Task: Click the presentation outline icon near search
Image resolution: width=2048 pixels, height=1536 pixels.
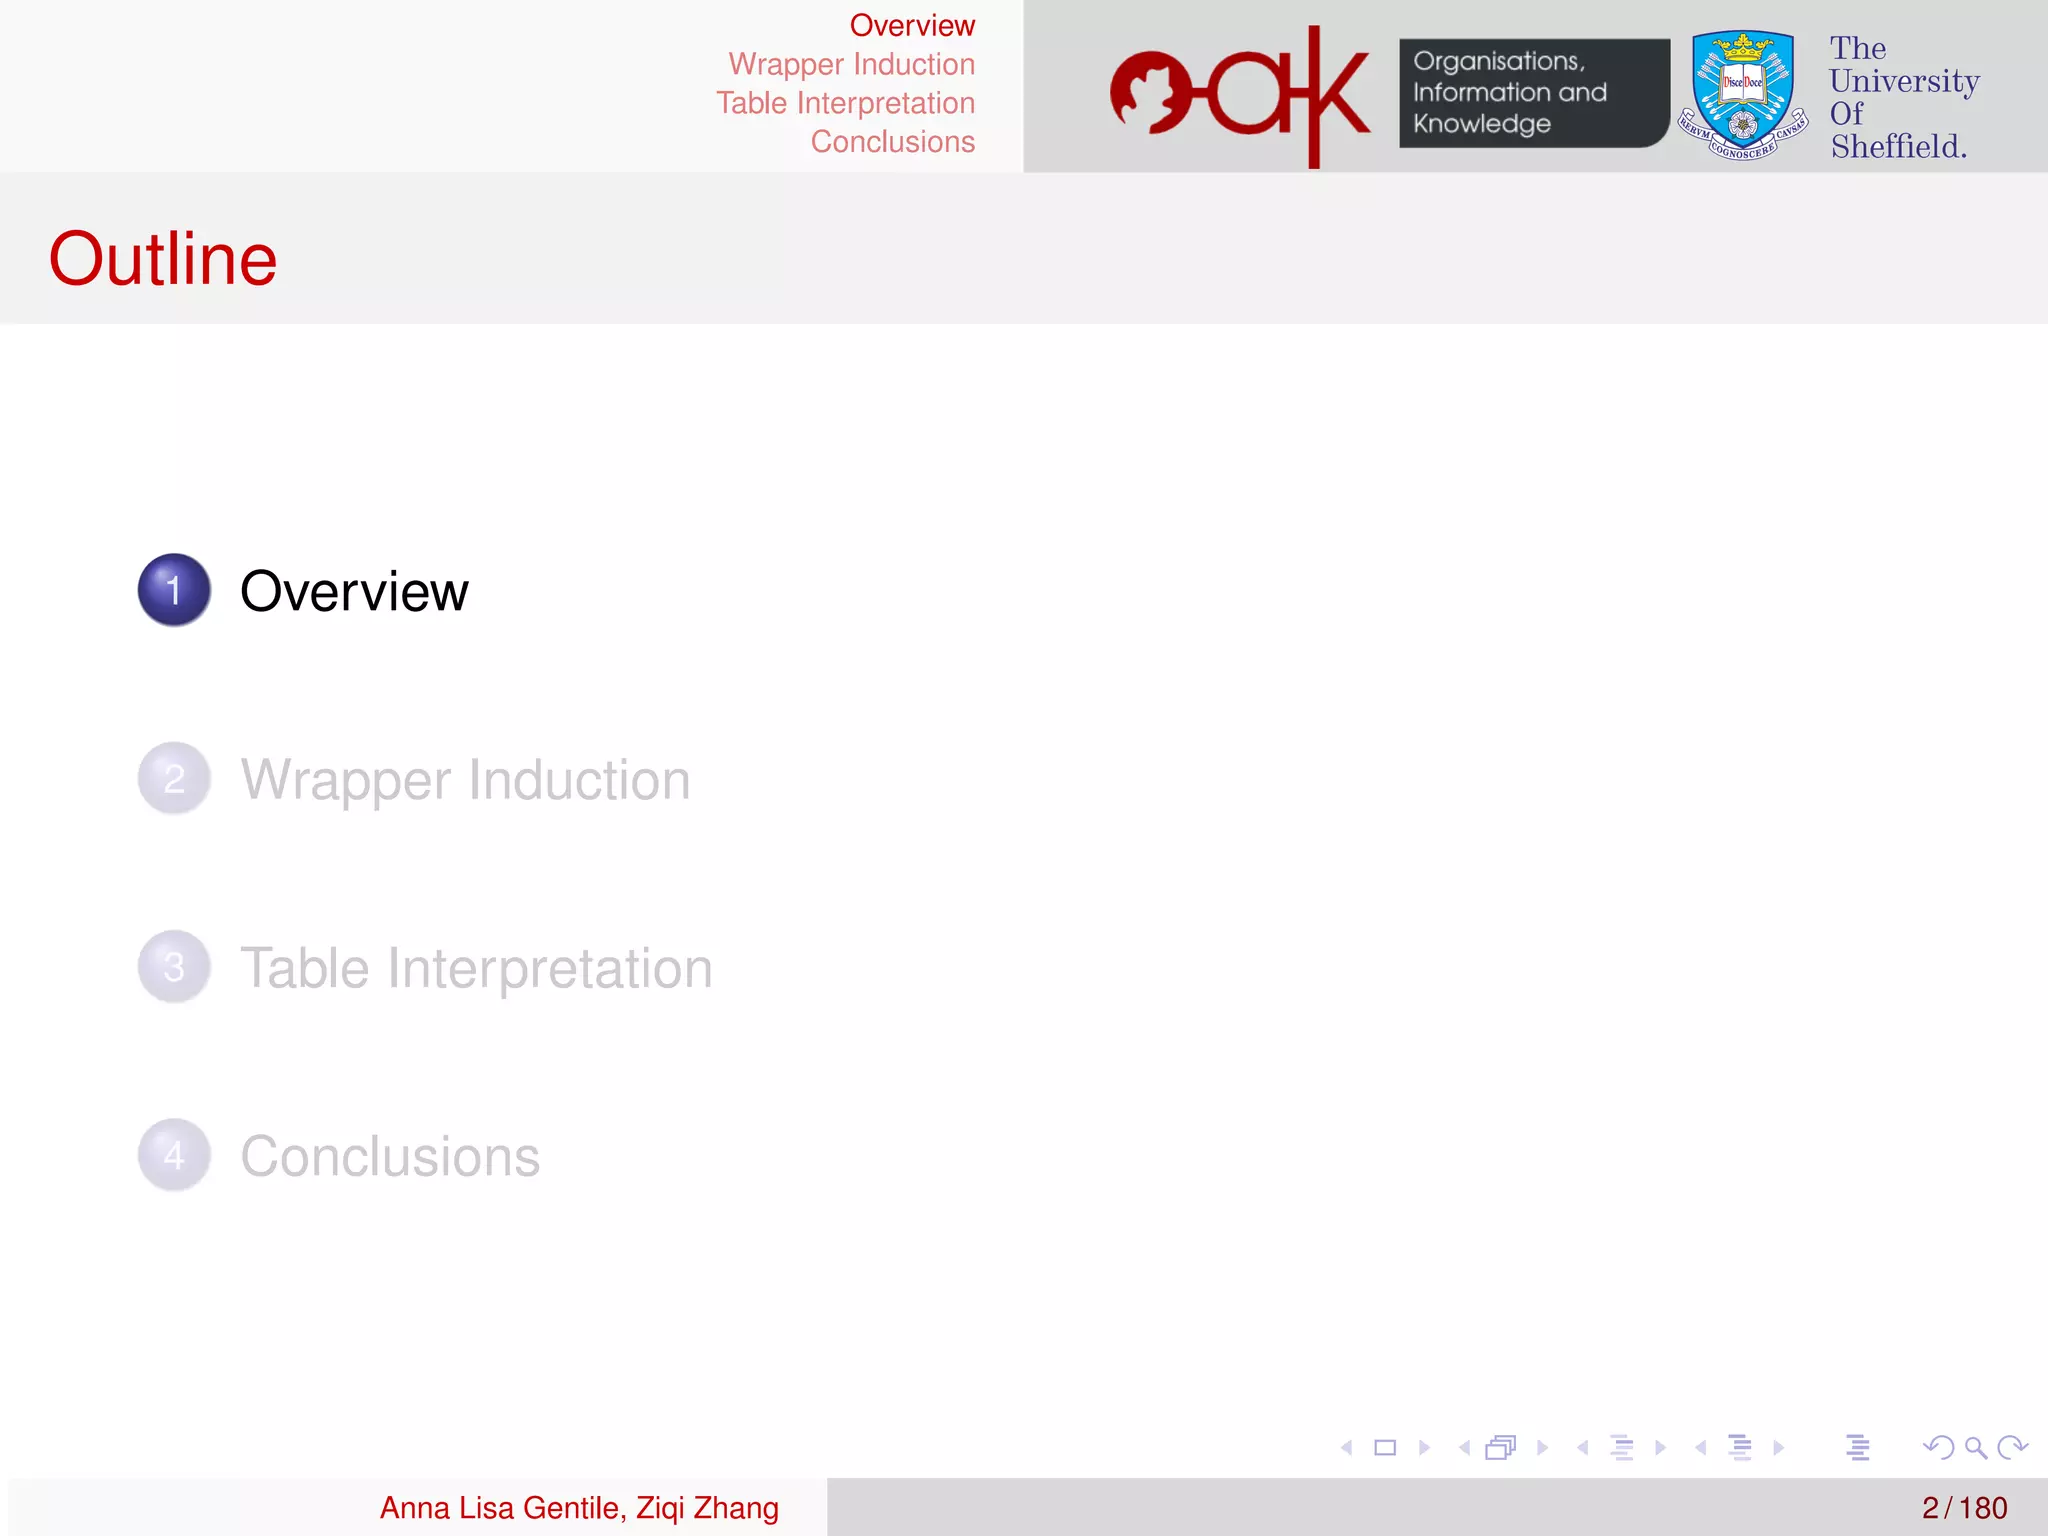Action: pos(1858,1447)
